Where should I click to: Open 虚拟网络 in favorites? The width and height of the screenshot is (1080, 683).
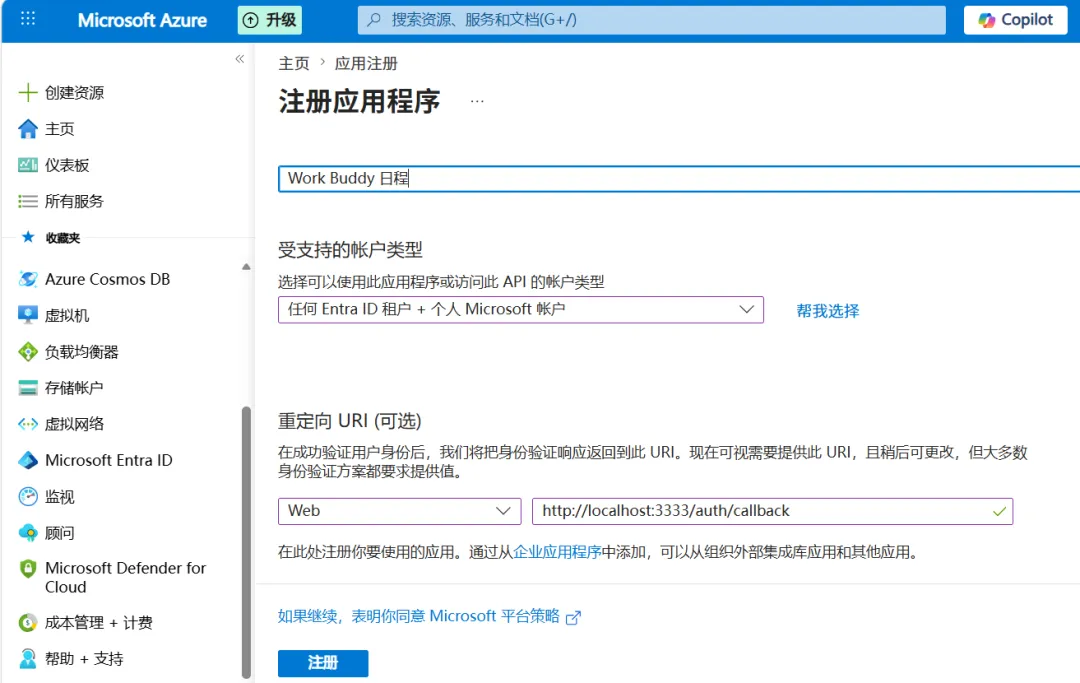[74, 424]
